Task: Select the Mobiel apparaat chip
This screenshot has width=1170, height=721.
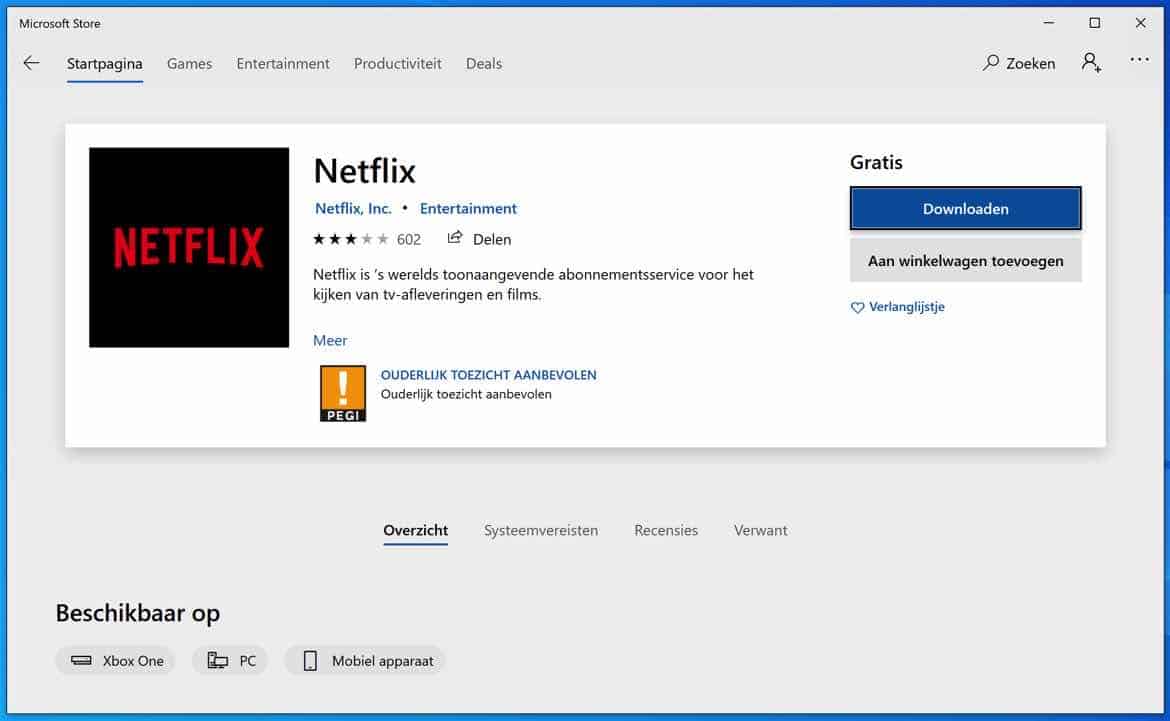Action: pyautogui.click(x=365, y=661)
